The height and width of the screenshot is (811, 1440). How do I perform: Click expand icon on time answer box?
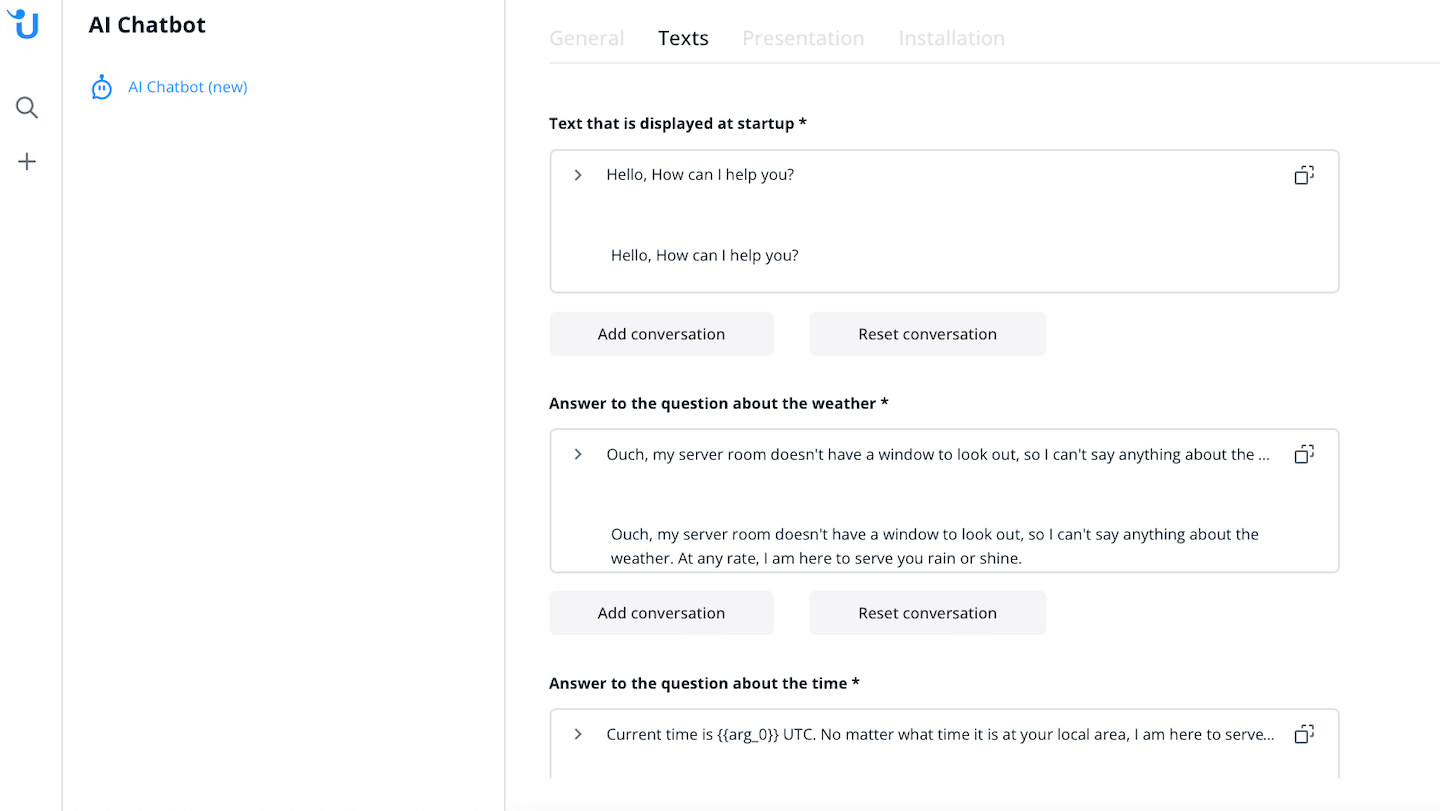point(1304,734)
